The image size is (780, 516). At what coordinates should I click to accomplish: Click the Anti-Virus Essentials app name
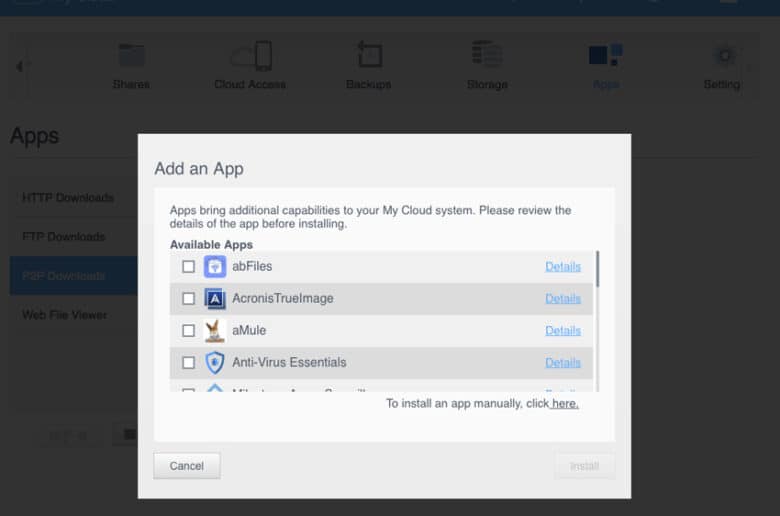click(289, 362)
